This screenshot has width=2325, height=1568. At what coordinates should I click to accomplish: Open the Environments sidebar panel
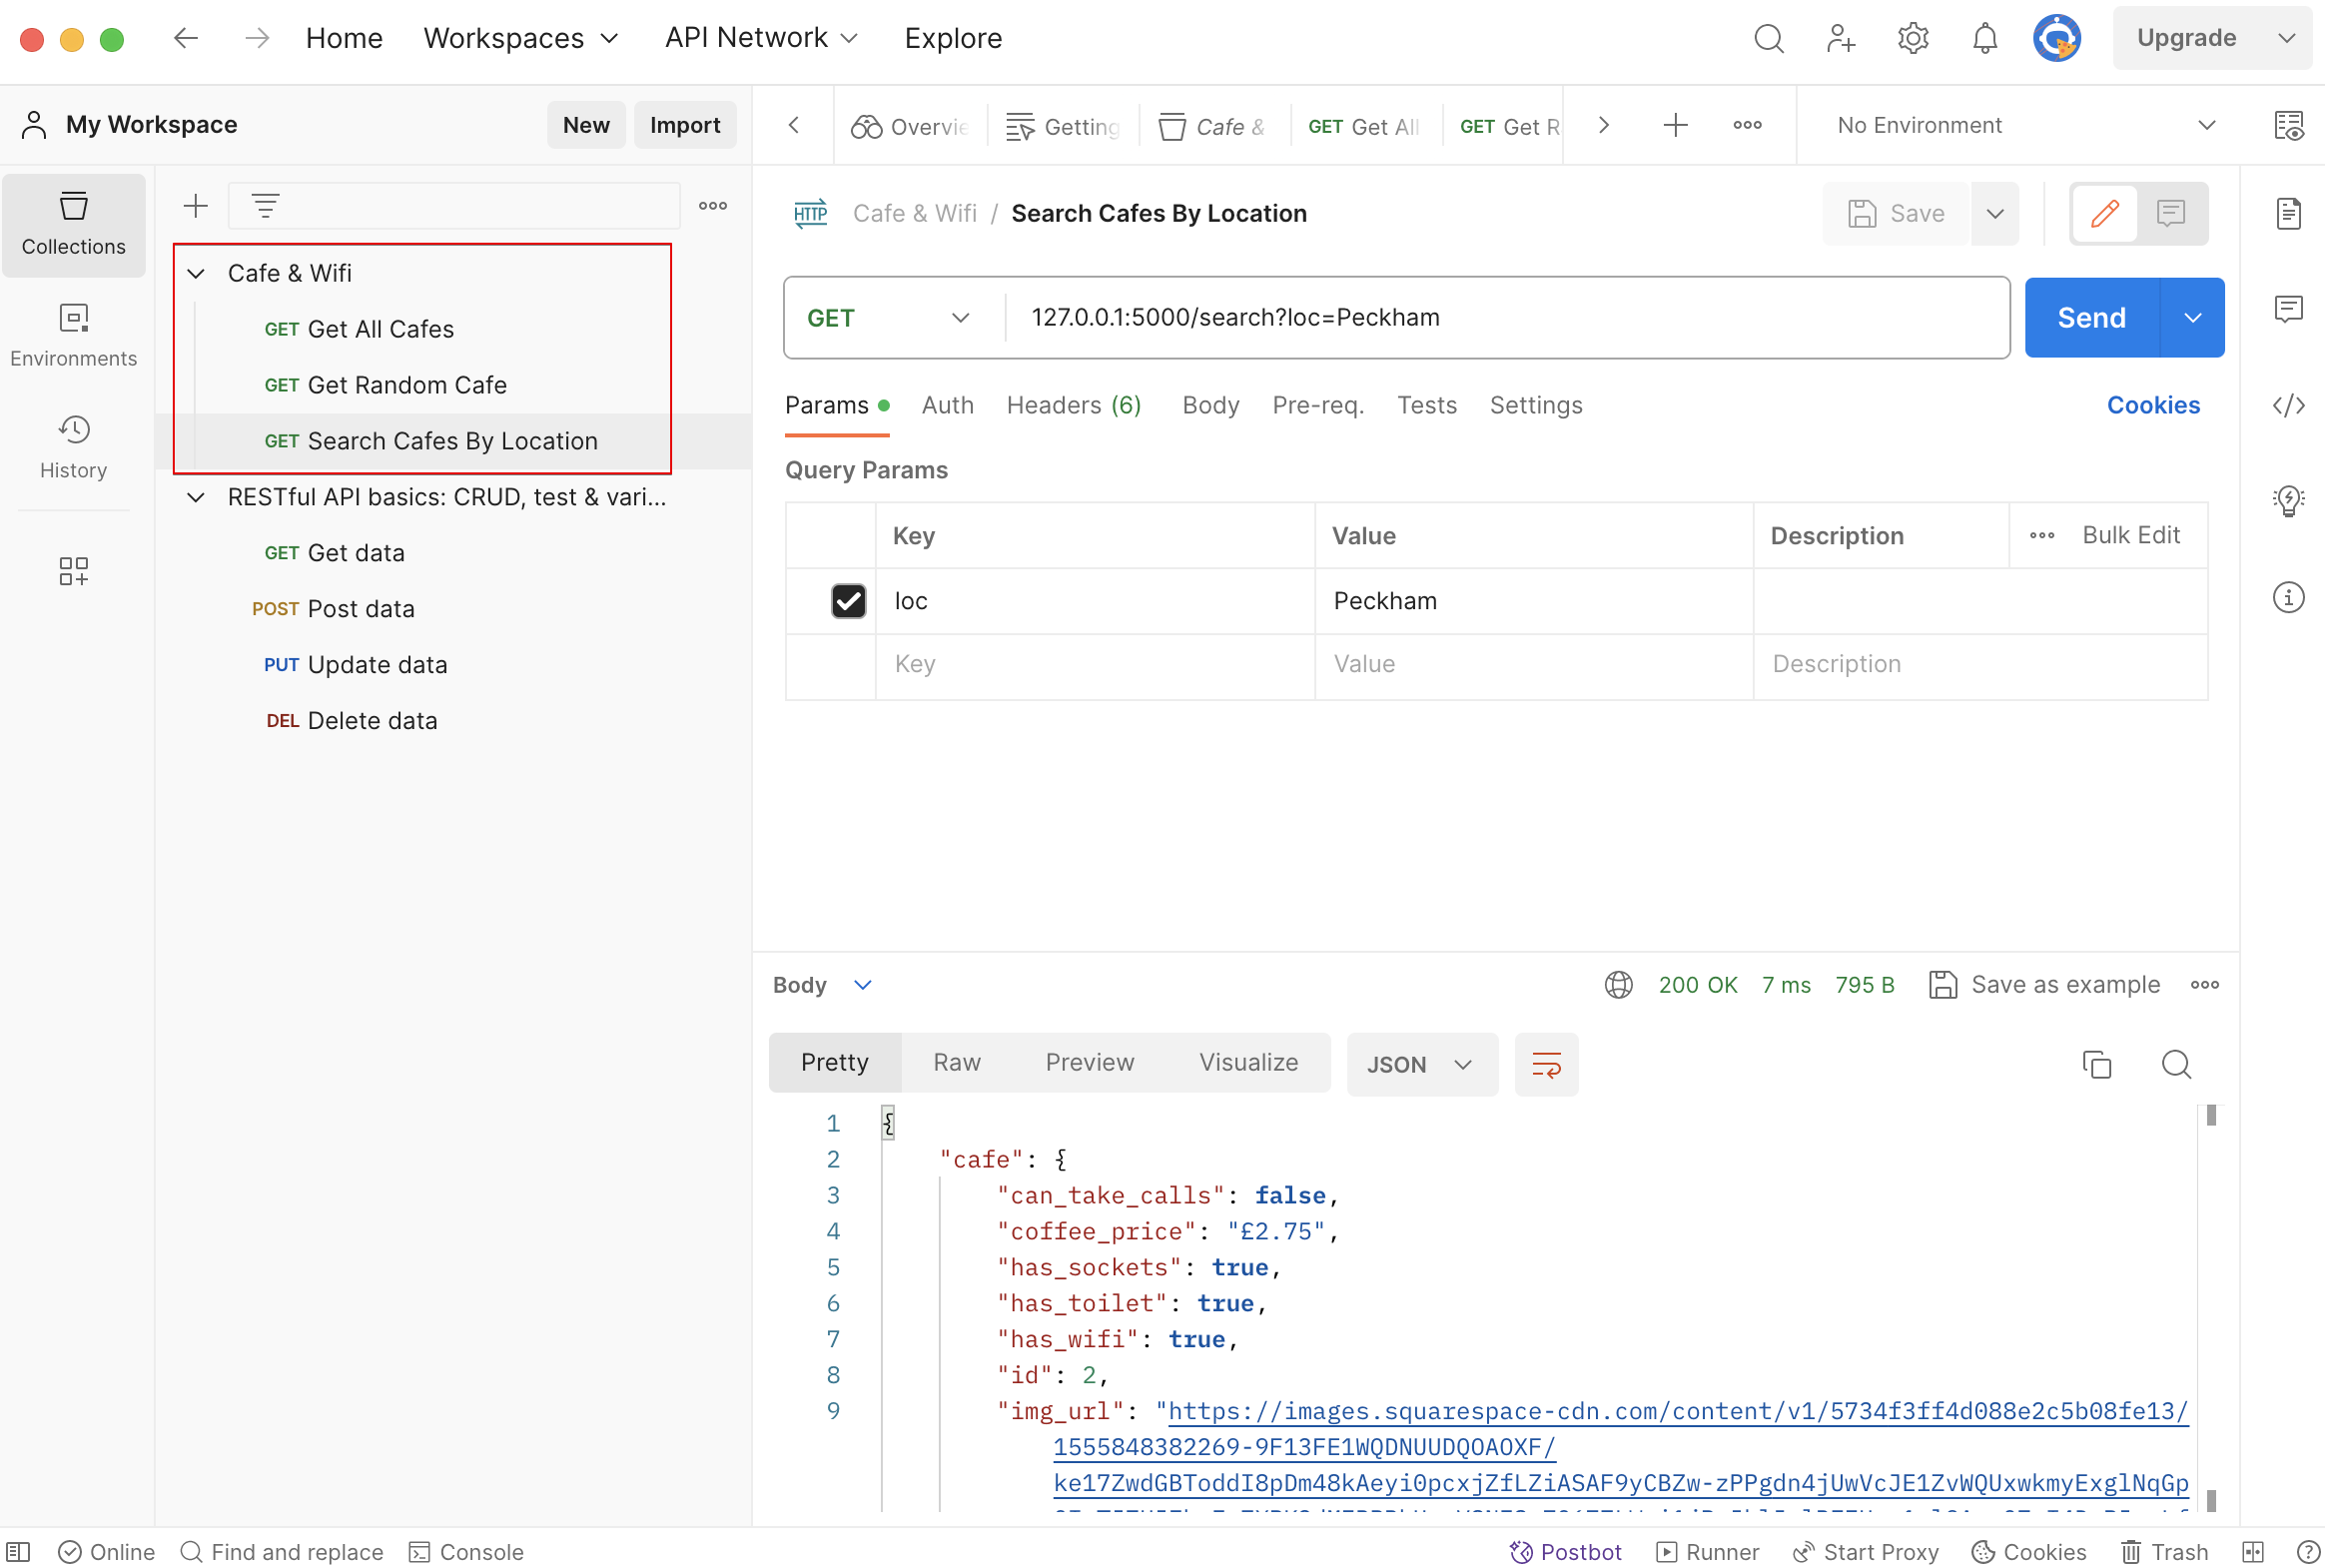(x=73, y=335)
